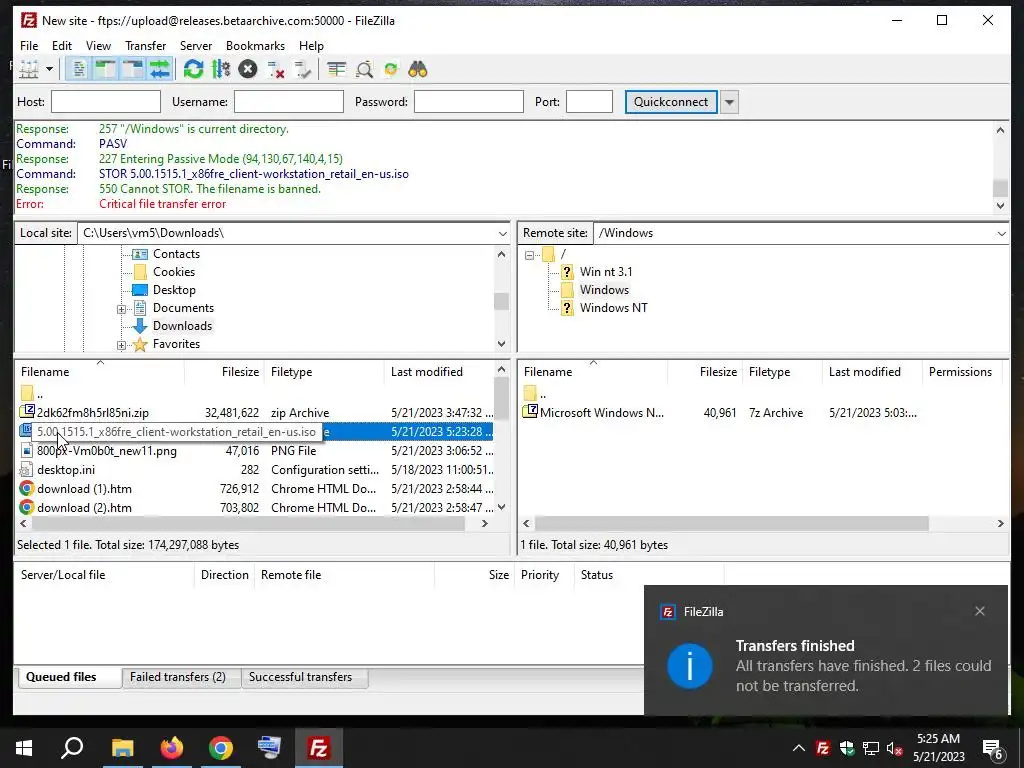Switch to Queued files tab
This screenshot has height=768, width=1024.
tap(68, 677)
